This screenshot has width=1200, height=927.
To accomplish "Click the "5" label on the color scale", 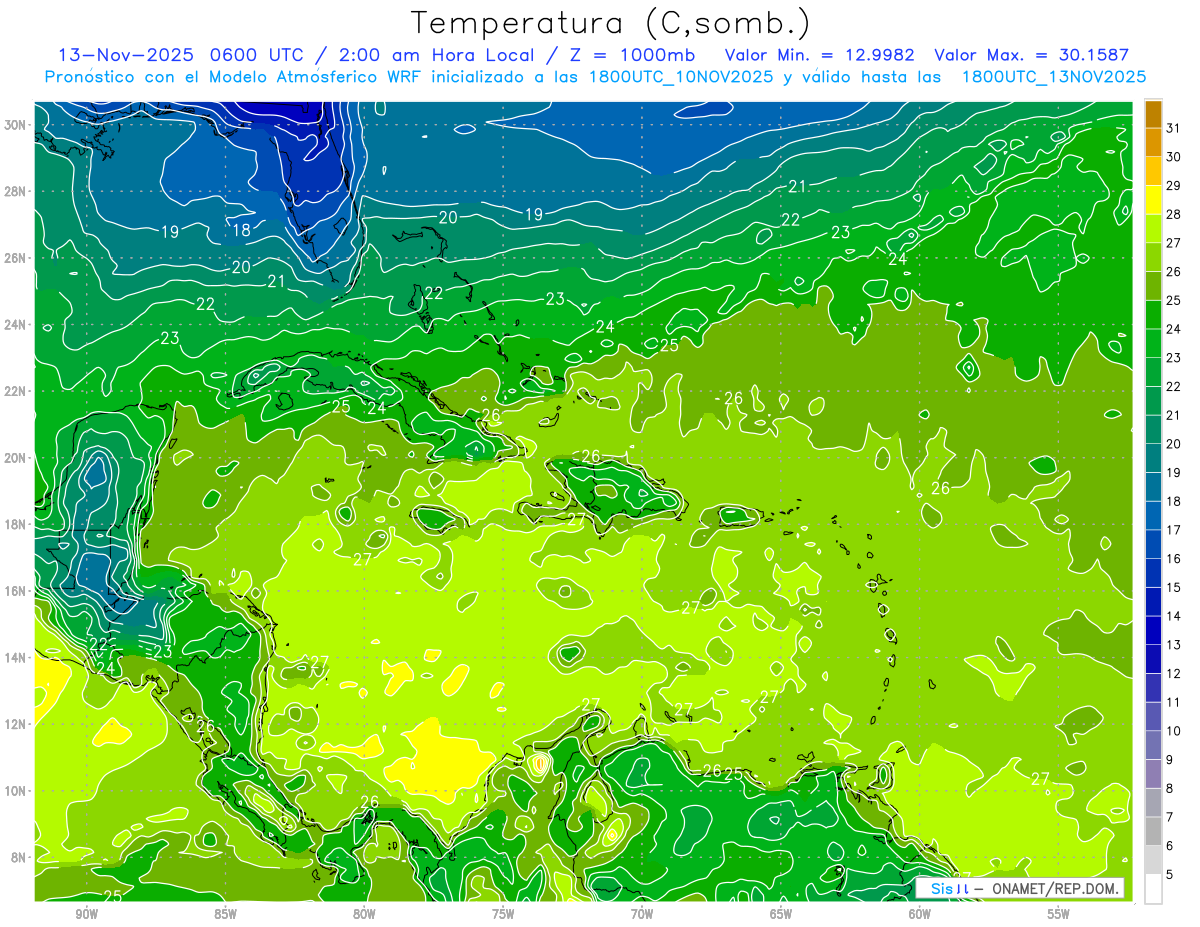I will [x=1170, y=875].
